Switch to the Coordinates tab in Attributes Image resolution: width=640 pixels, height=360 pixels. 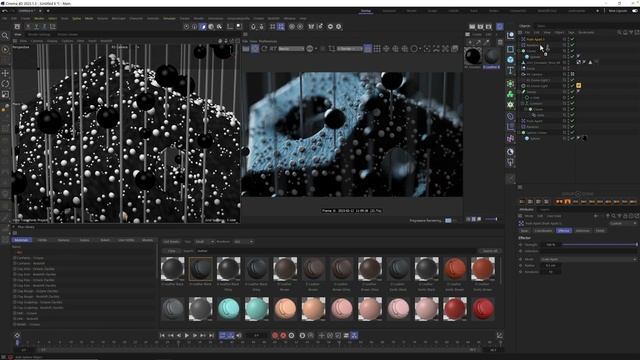point(543,231)
